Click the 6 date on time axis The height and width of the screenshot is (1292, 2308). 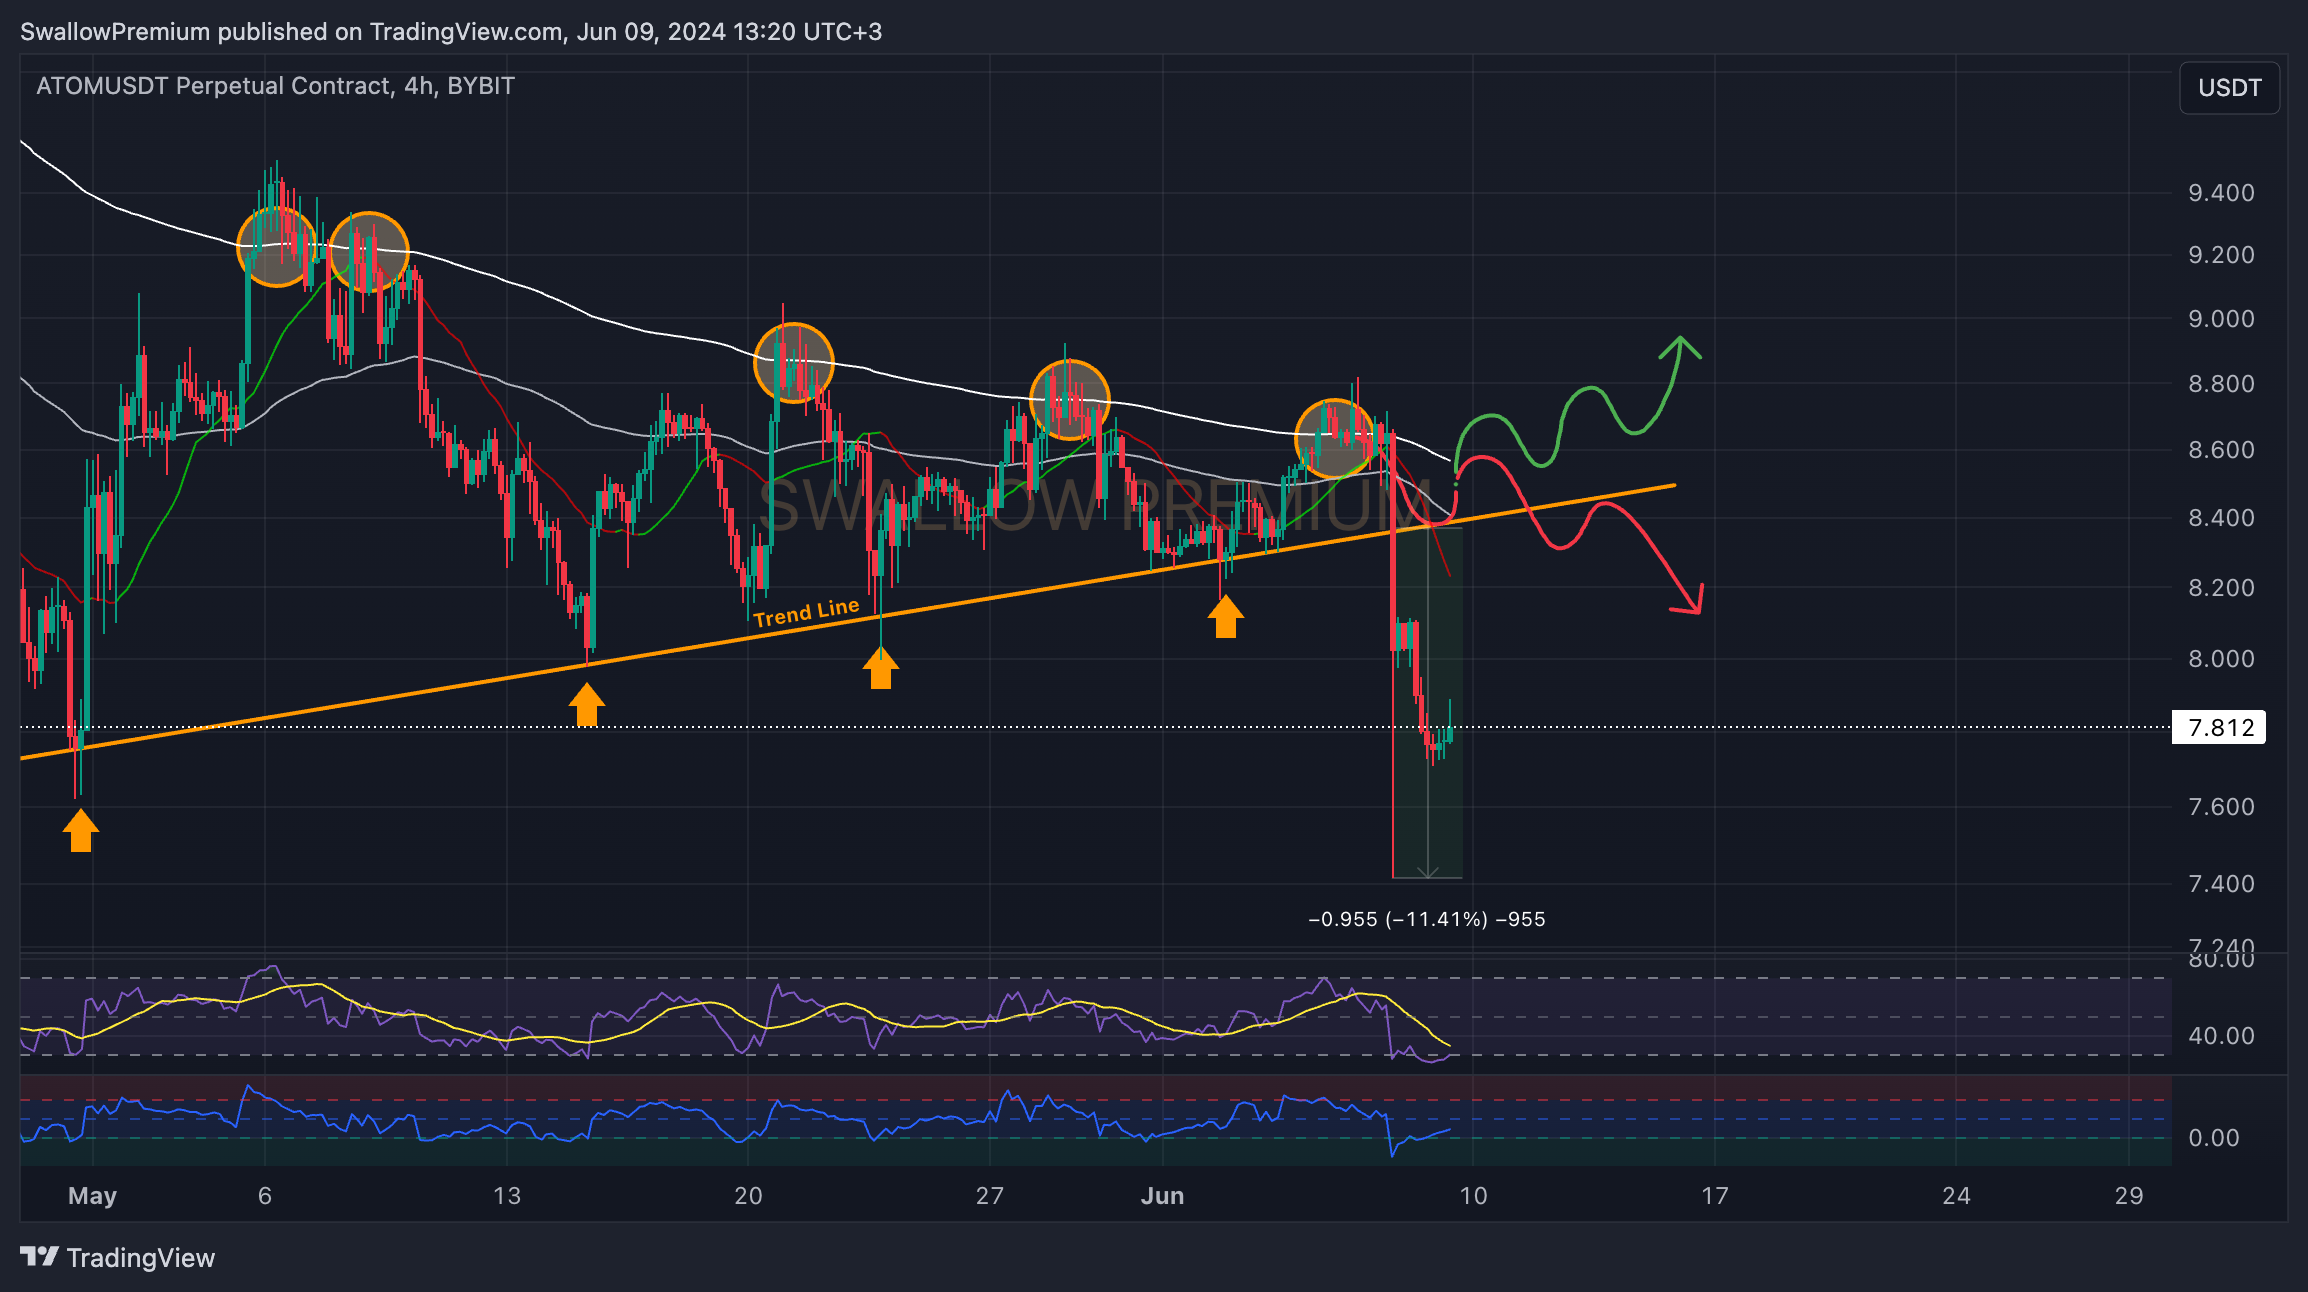(265, 1196)
